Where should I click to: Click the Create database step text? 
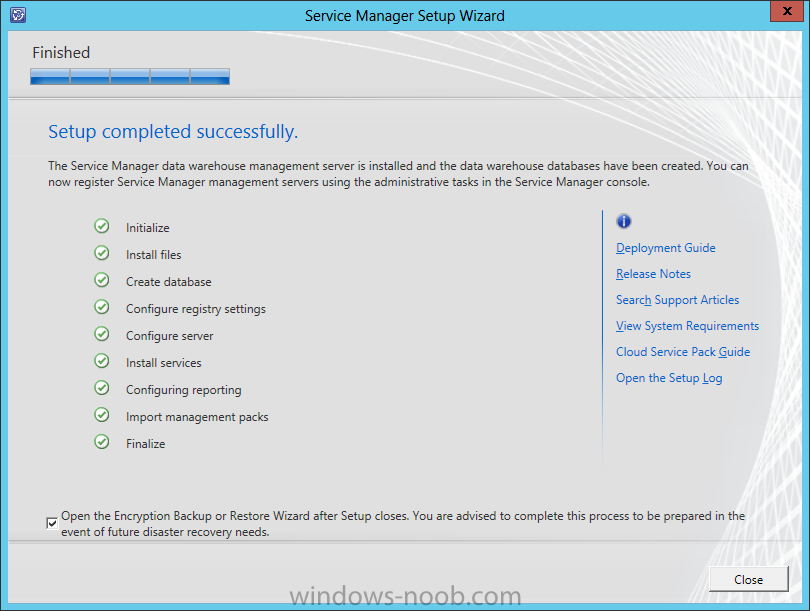click(168, 281)
